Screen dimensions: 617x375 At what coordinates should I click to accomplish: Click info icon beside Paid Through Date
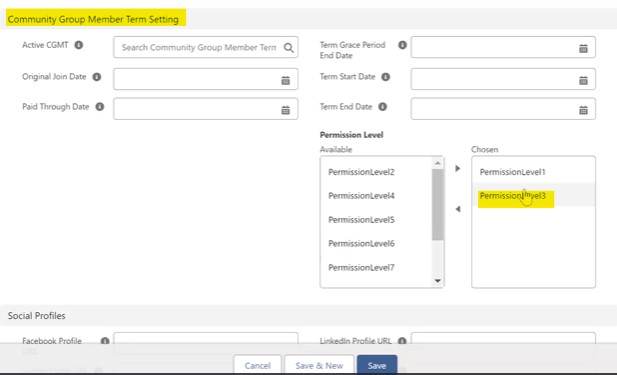[100, 107]
